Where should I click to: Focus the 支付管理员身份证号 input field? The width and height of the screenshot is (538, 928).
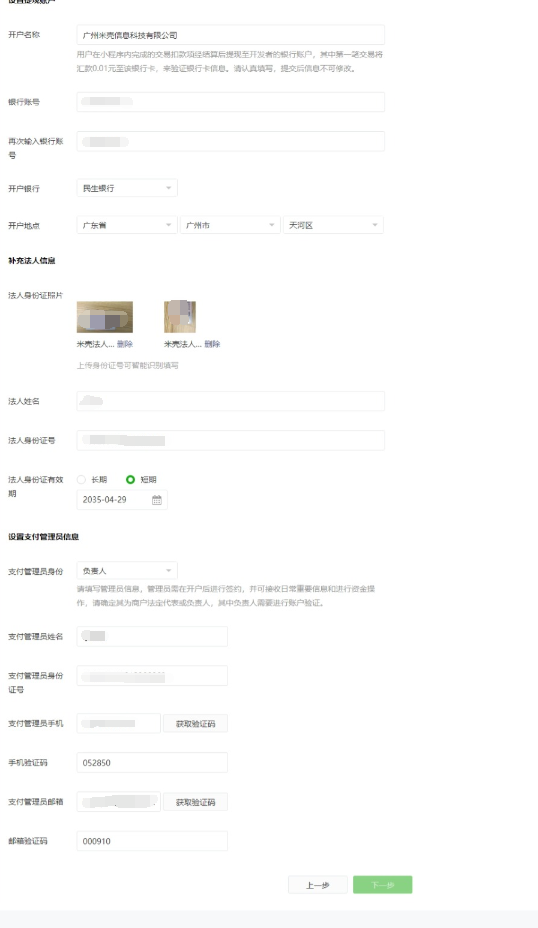point(152,676)
